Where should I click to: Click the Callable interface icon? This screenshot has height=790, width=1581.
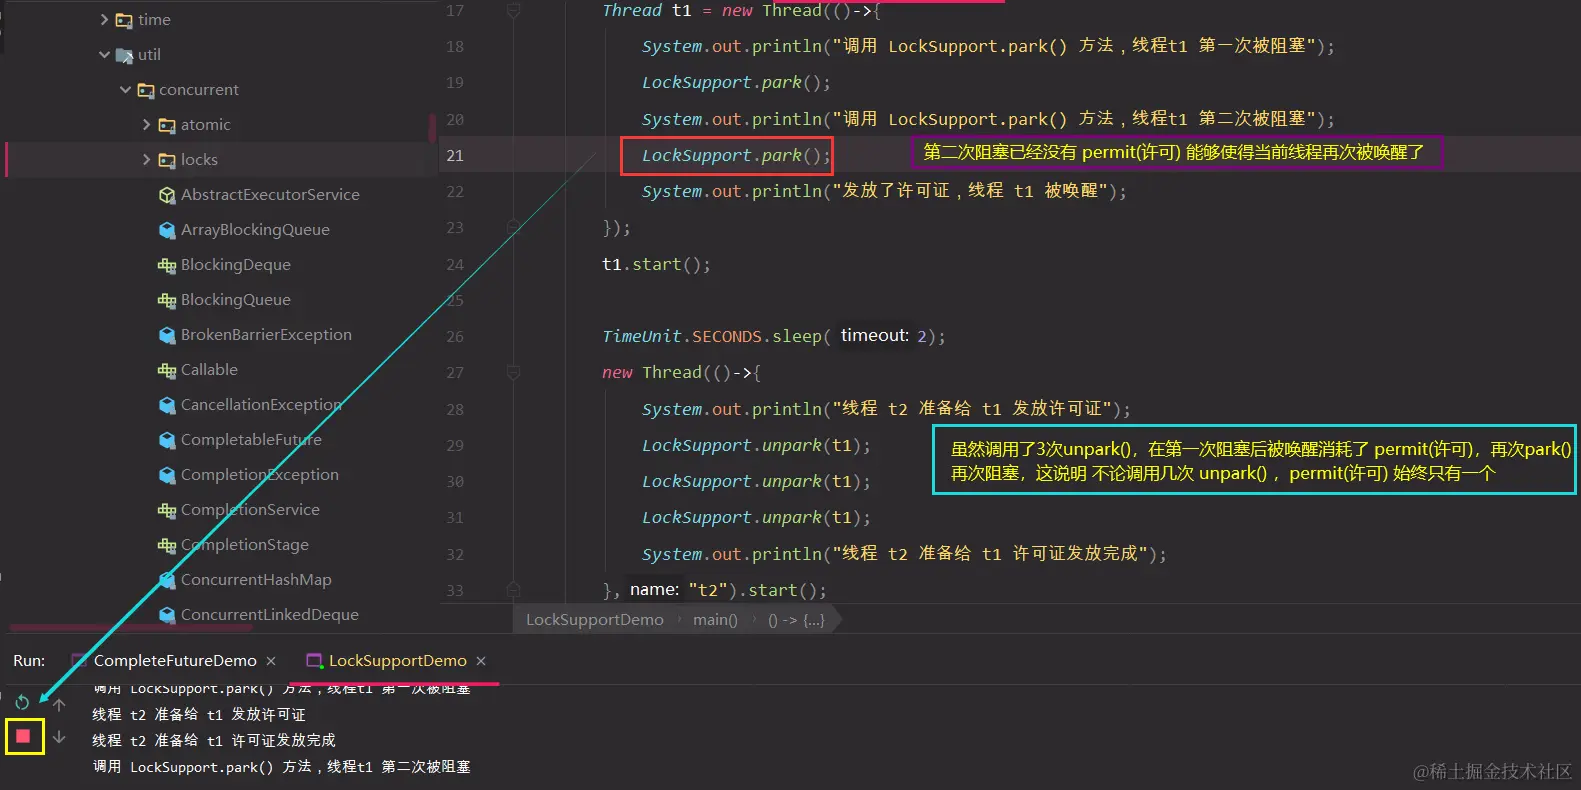coord(167,370)
